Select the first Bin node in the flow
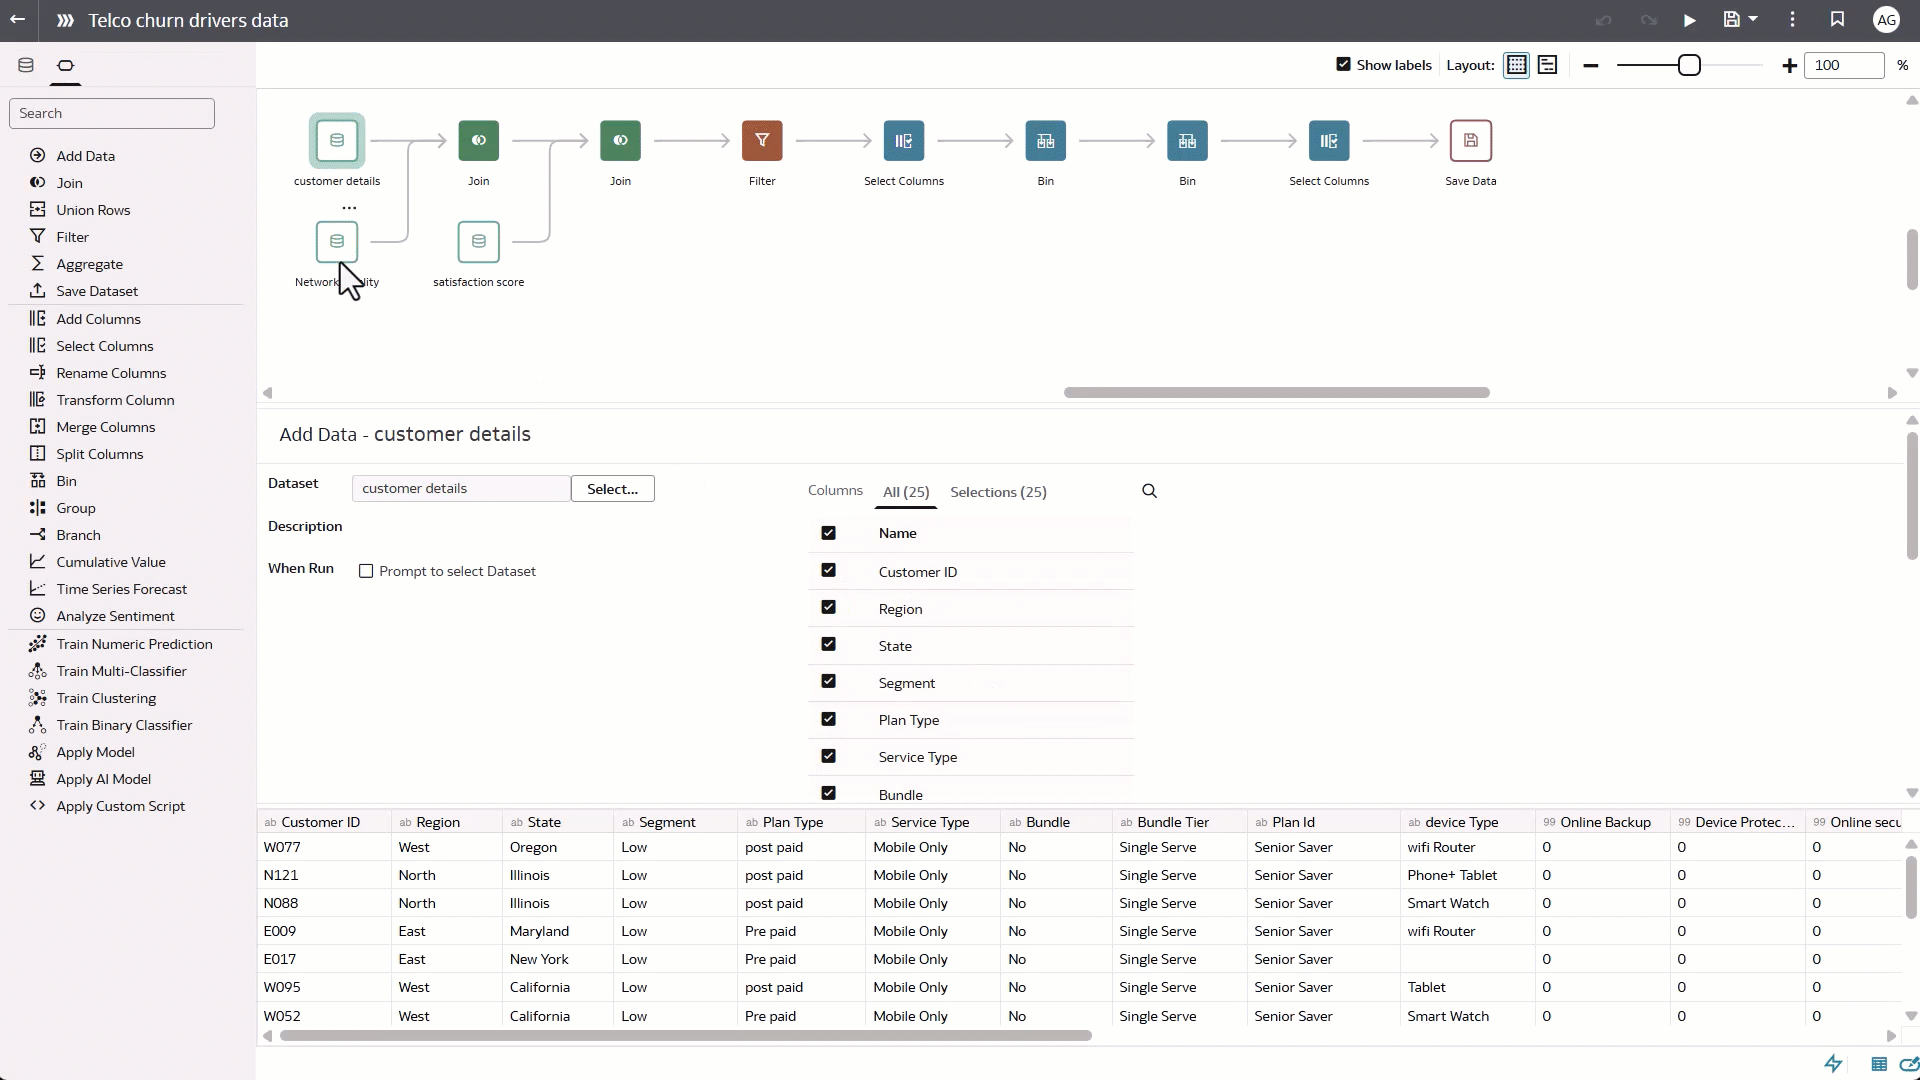Screen dimensions: 1920x1080 click(x=1045, y=141)
